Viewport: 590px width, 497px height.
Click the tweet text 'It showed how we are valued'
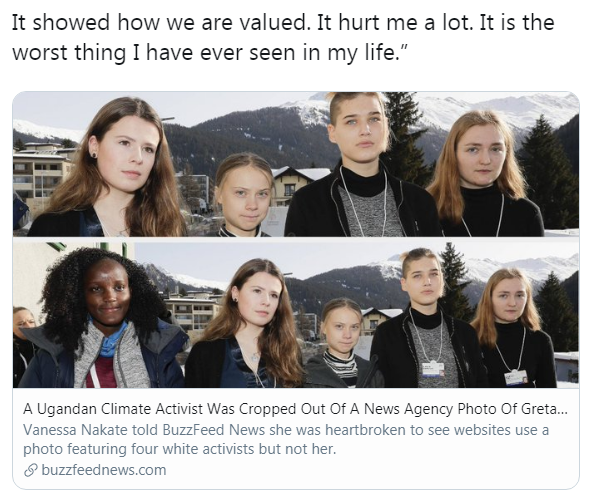(x=160, y=23)
